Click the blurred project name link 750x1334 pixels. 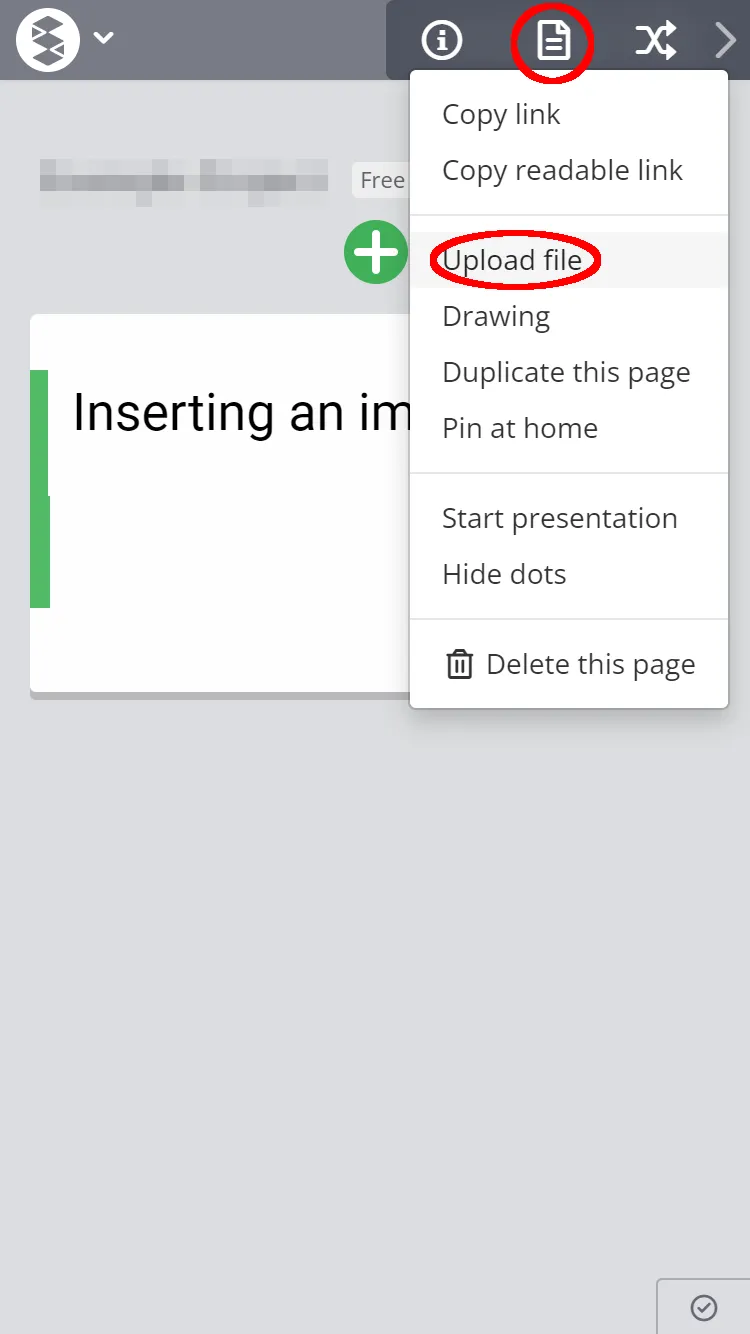coord(184,180)
